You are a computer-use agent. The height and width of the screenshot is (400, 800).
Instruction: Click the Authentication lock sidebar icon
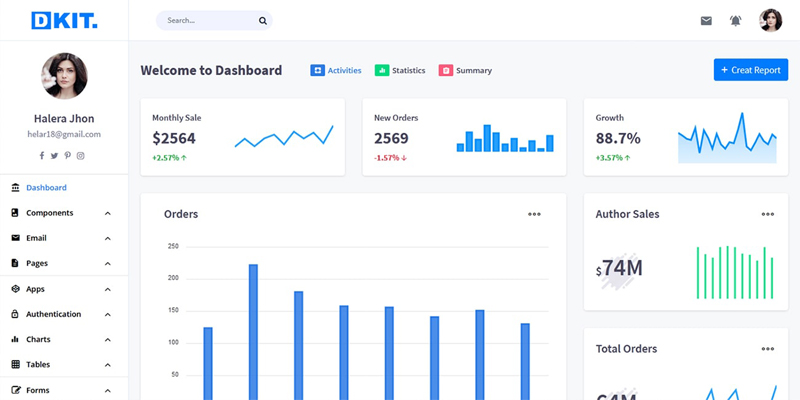pyautogui.click(x=15, y=314)
